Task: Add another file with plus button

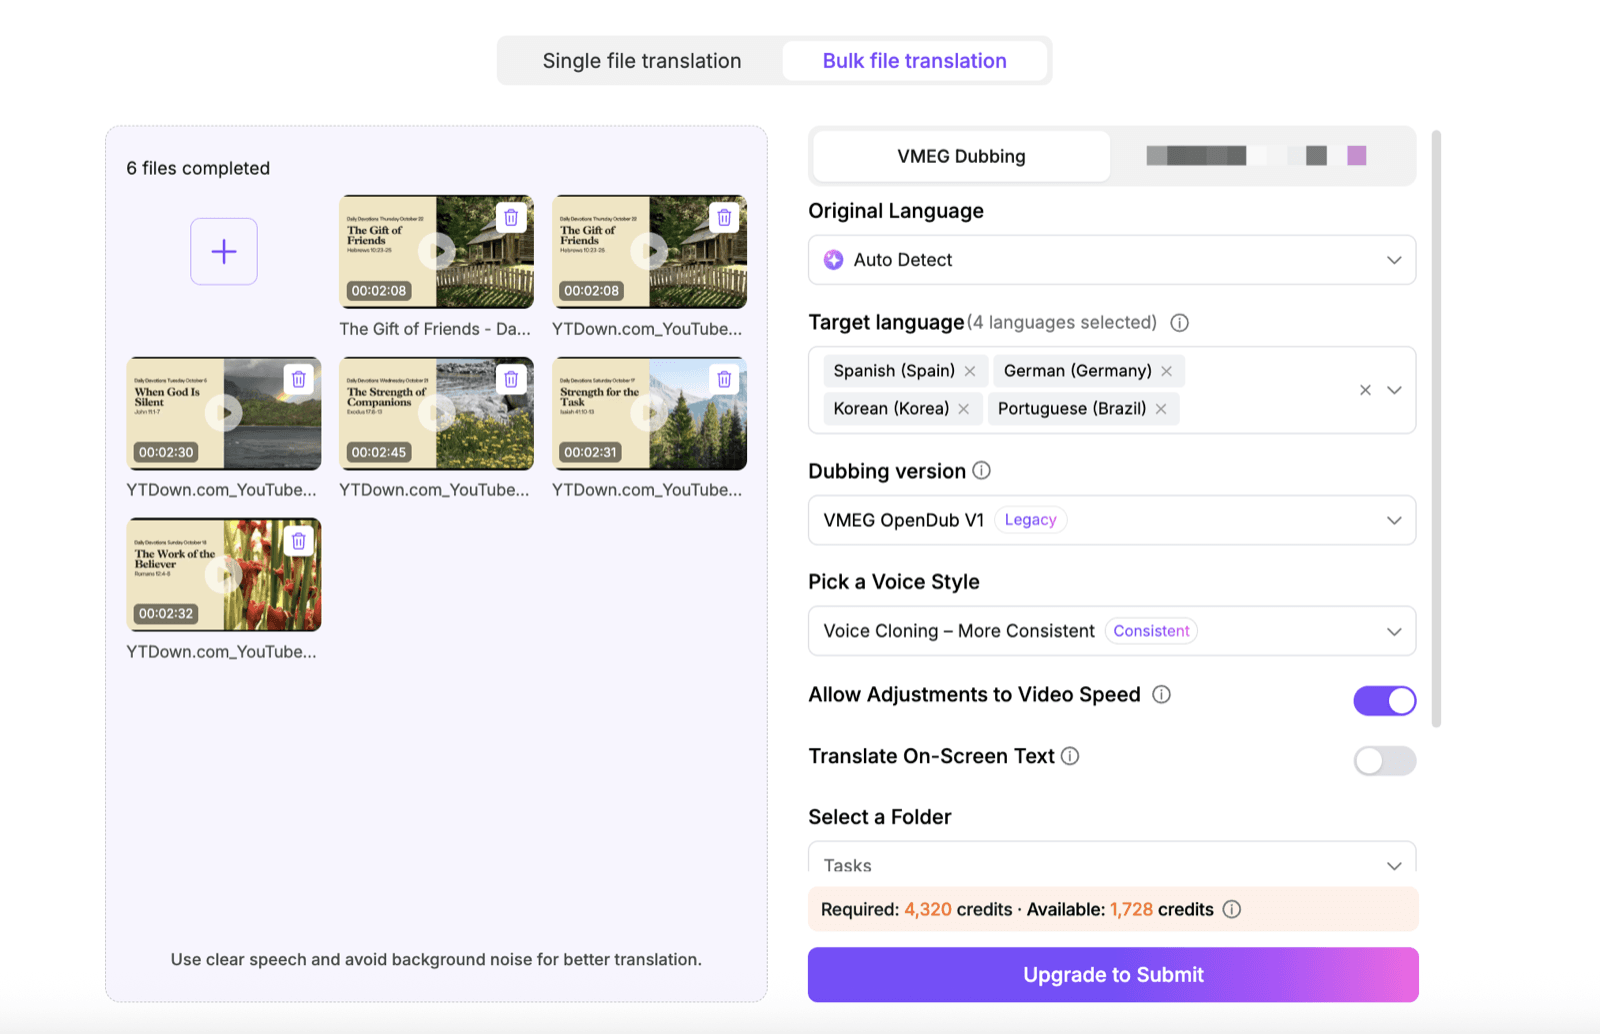Action: [x=224, y=251]
